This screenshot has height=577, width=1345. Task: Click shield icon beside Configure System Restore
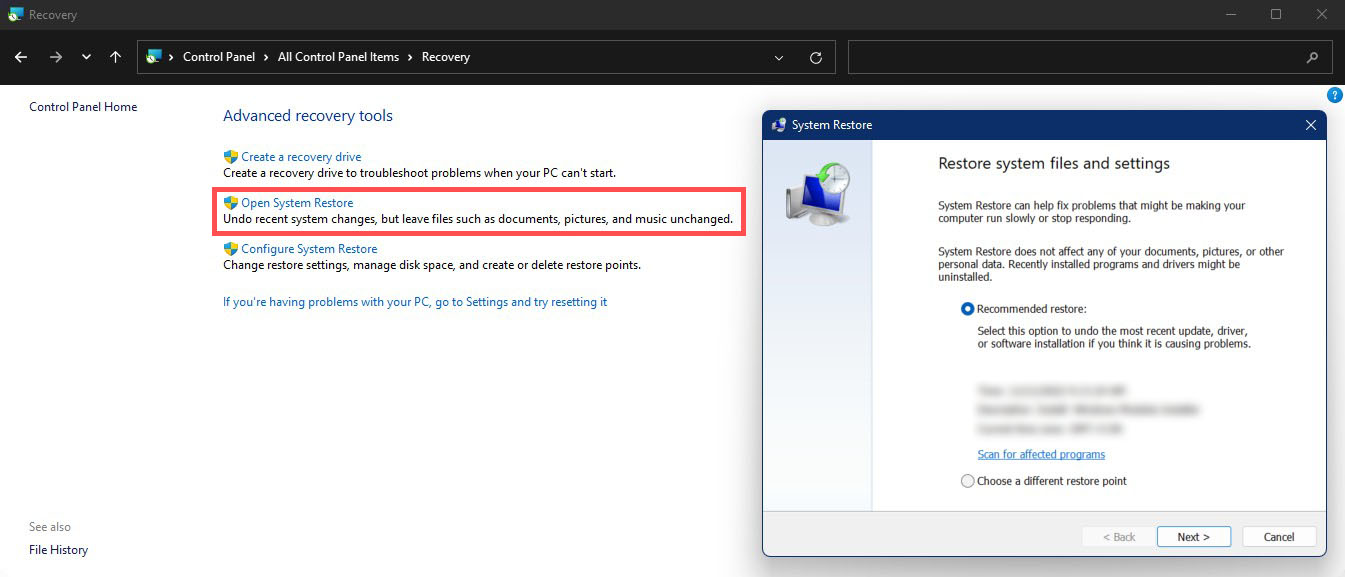[x=231, y=249]
